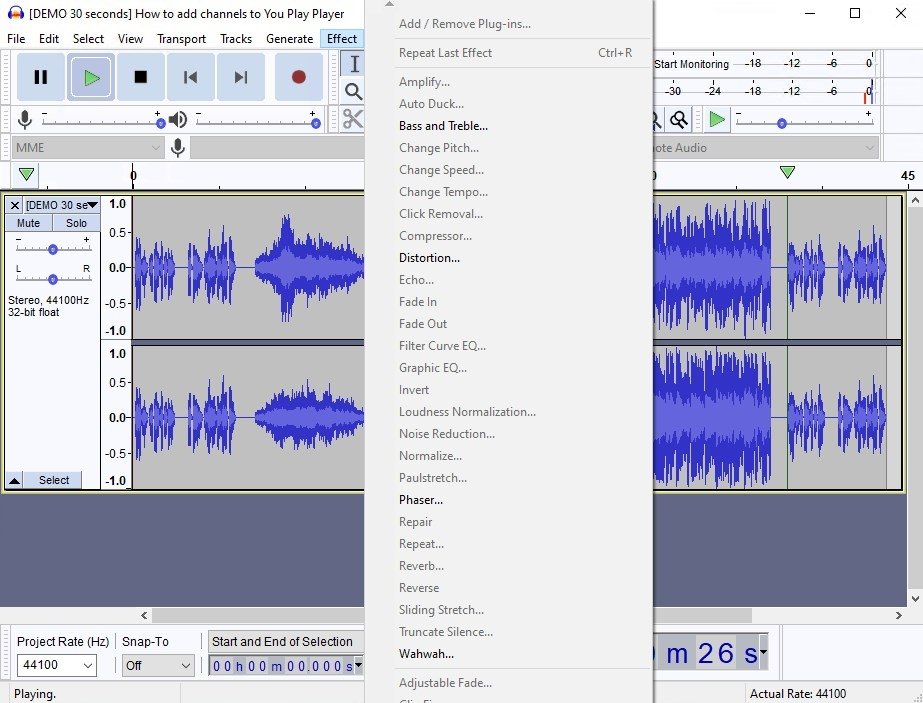Adjust the playback volume slider handle
Image resolution: width=923 pixels, height=703 pixels.
(x=316, y=123)
